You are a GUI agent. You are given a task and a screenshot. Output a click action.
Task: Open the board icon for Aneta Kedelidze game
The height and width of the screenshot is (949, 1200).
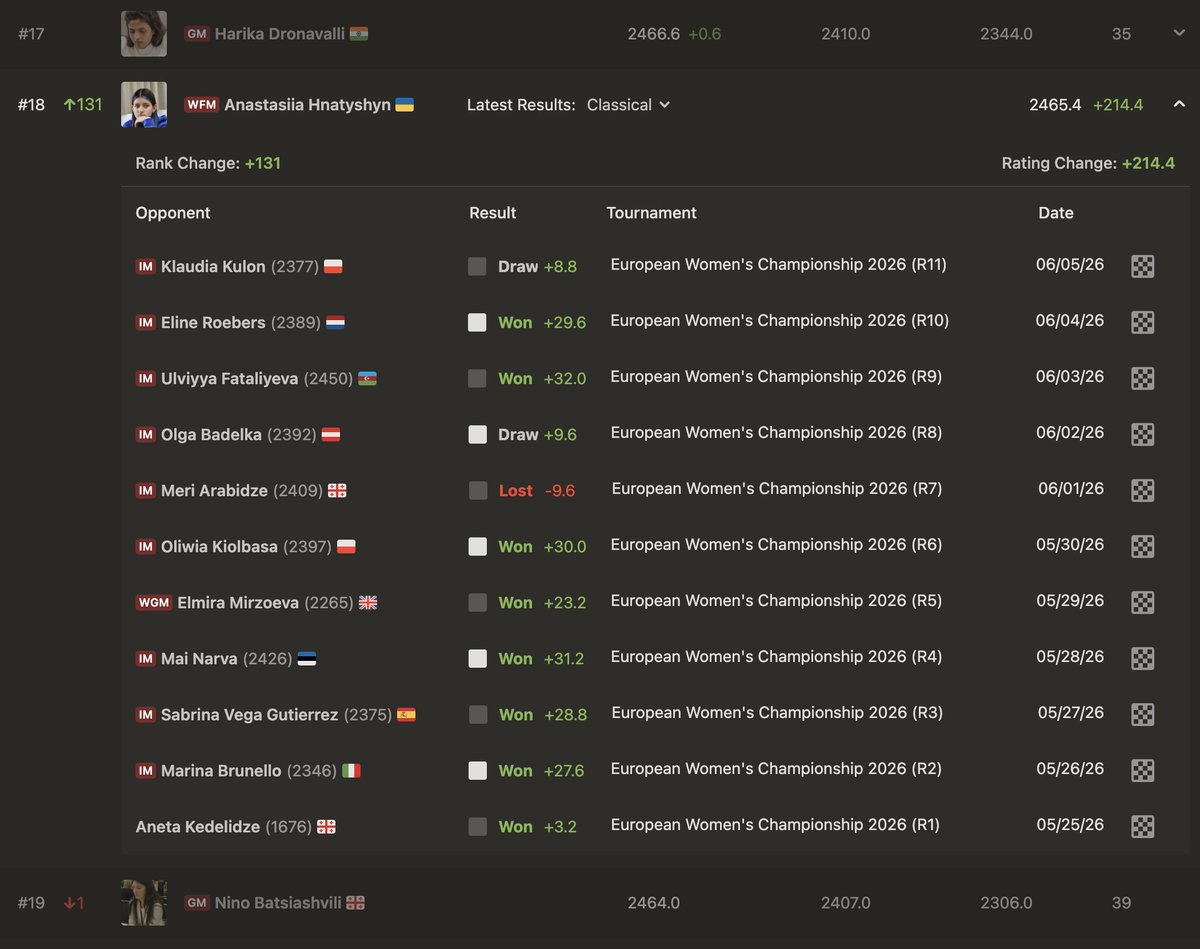[1142, 826]
